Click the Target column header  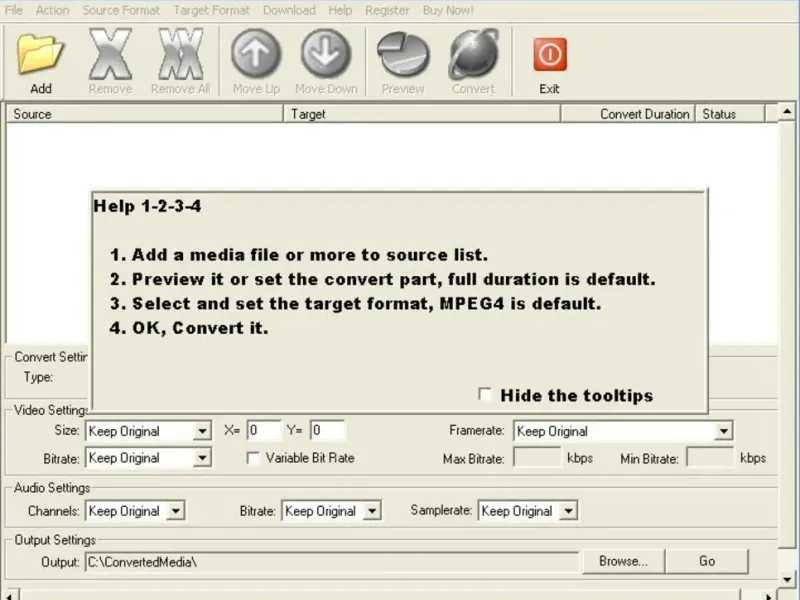[422, 114]
